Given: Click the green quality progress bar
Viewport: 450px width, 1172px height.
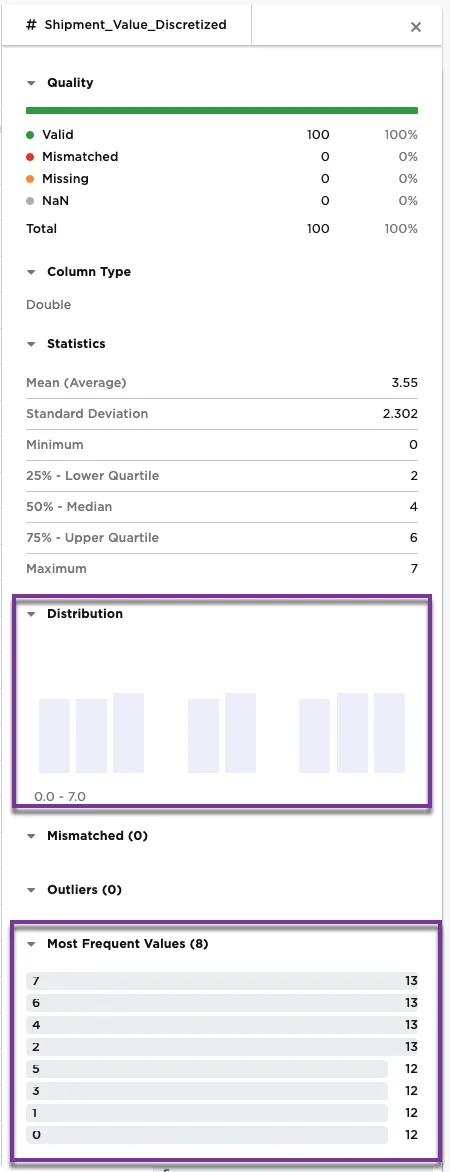Looking at the screenshot, I should pyautogui.click(x=222, y=111).
